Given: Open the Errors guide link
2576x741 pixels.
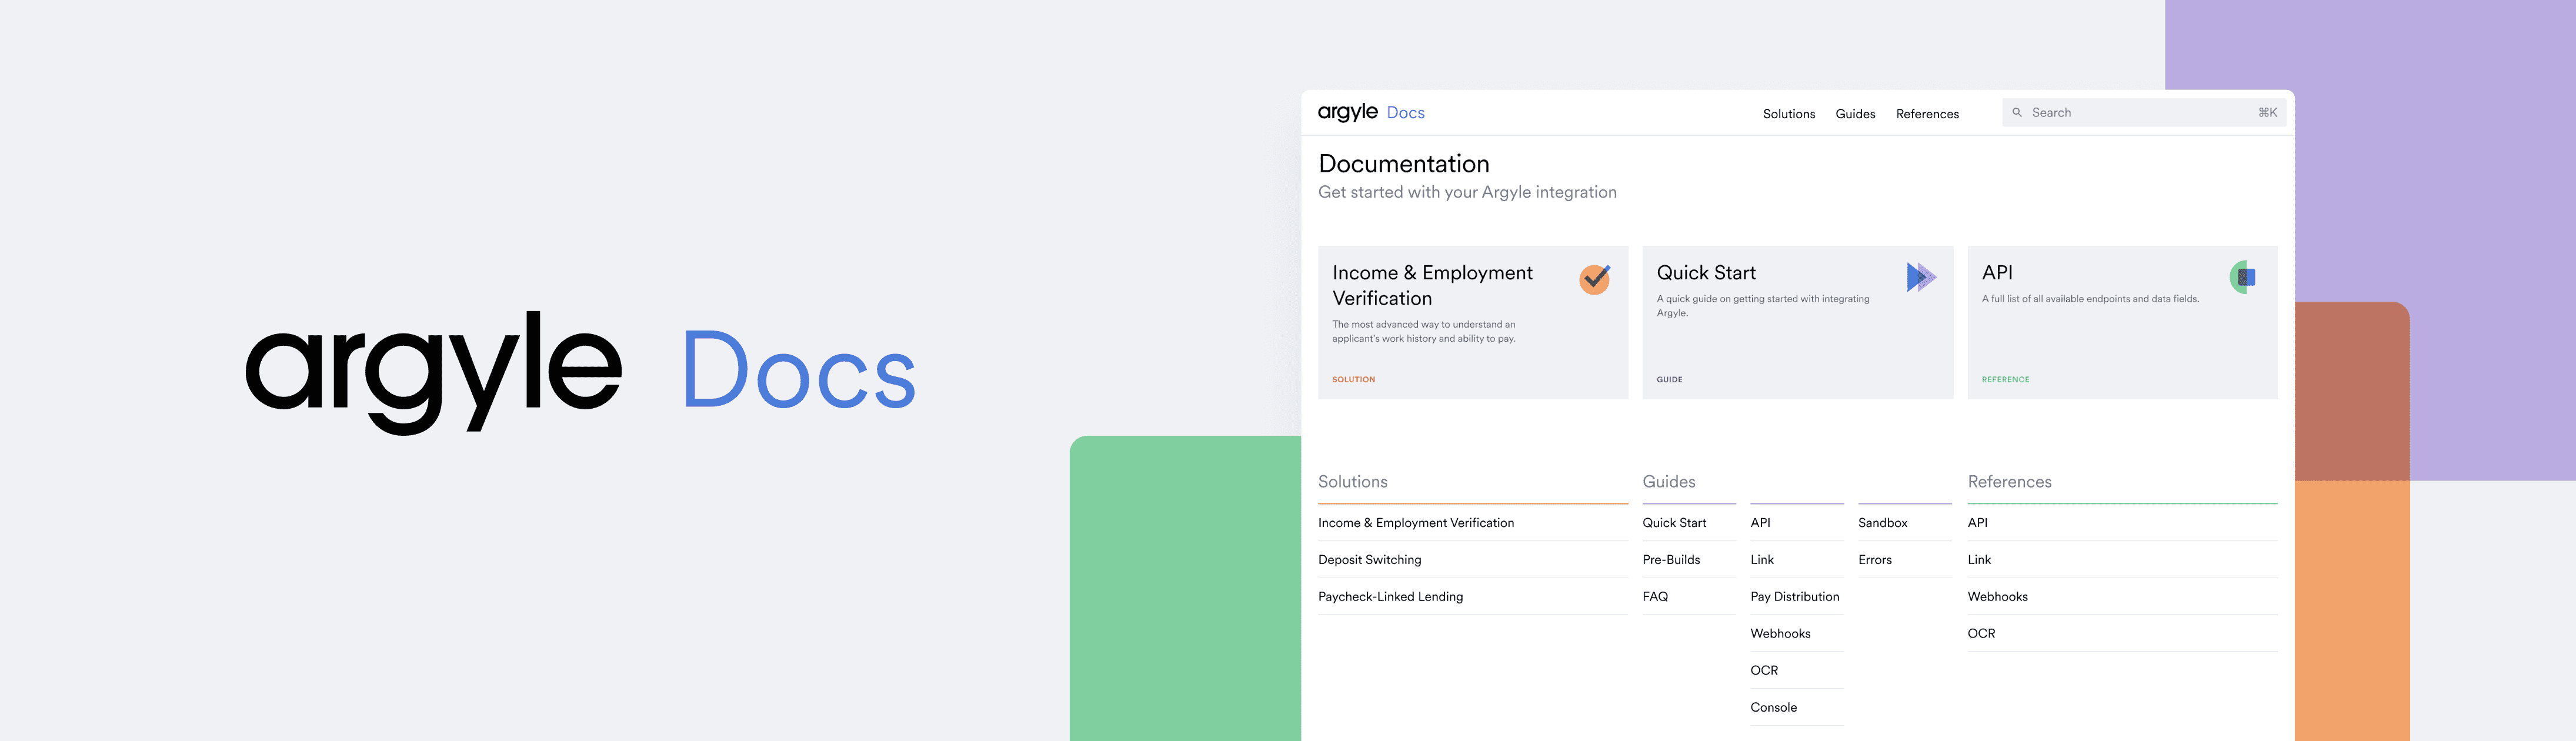Looking at the screenshot, I should click(1874, 560).
